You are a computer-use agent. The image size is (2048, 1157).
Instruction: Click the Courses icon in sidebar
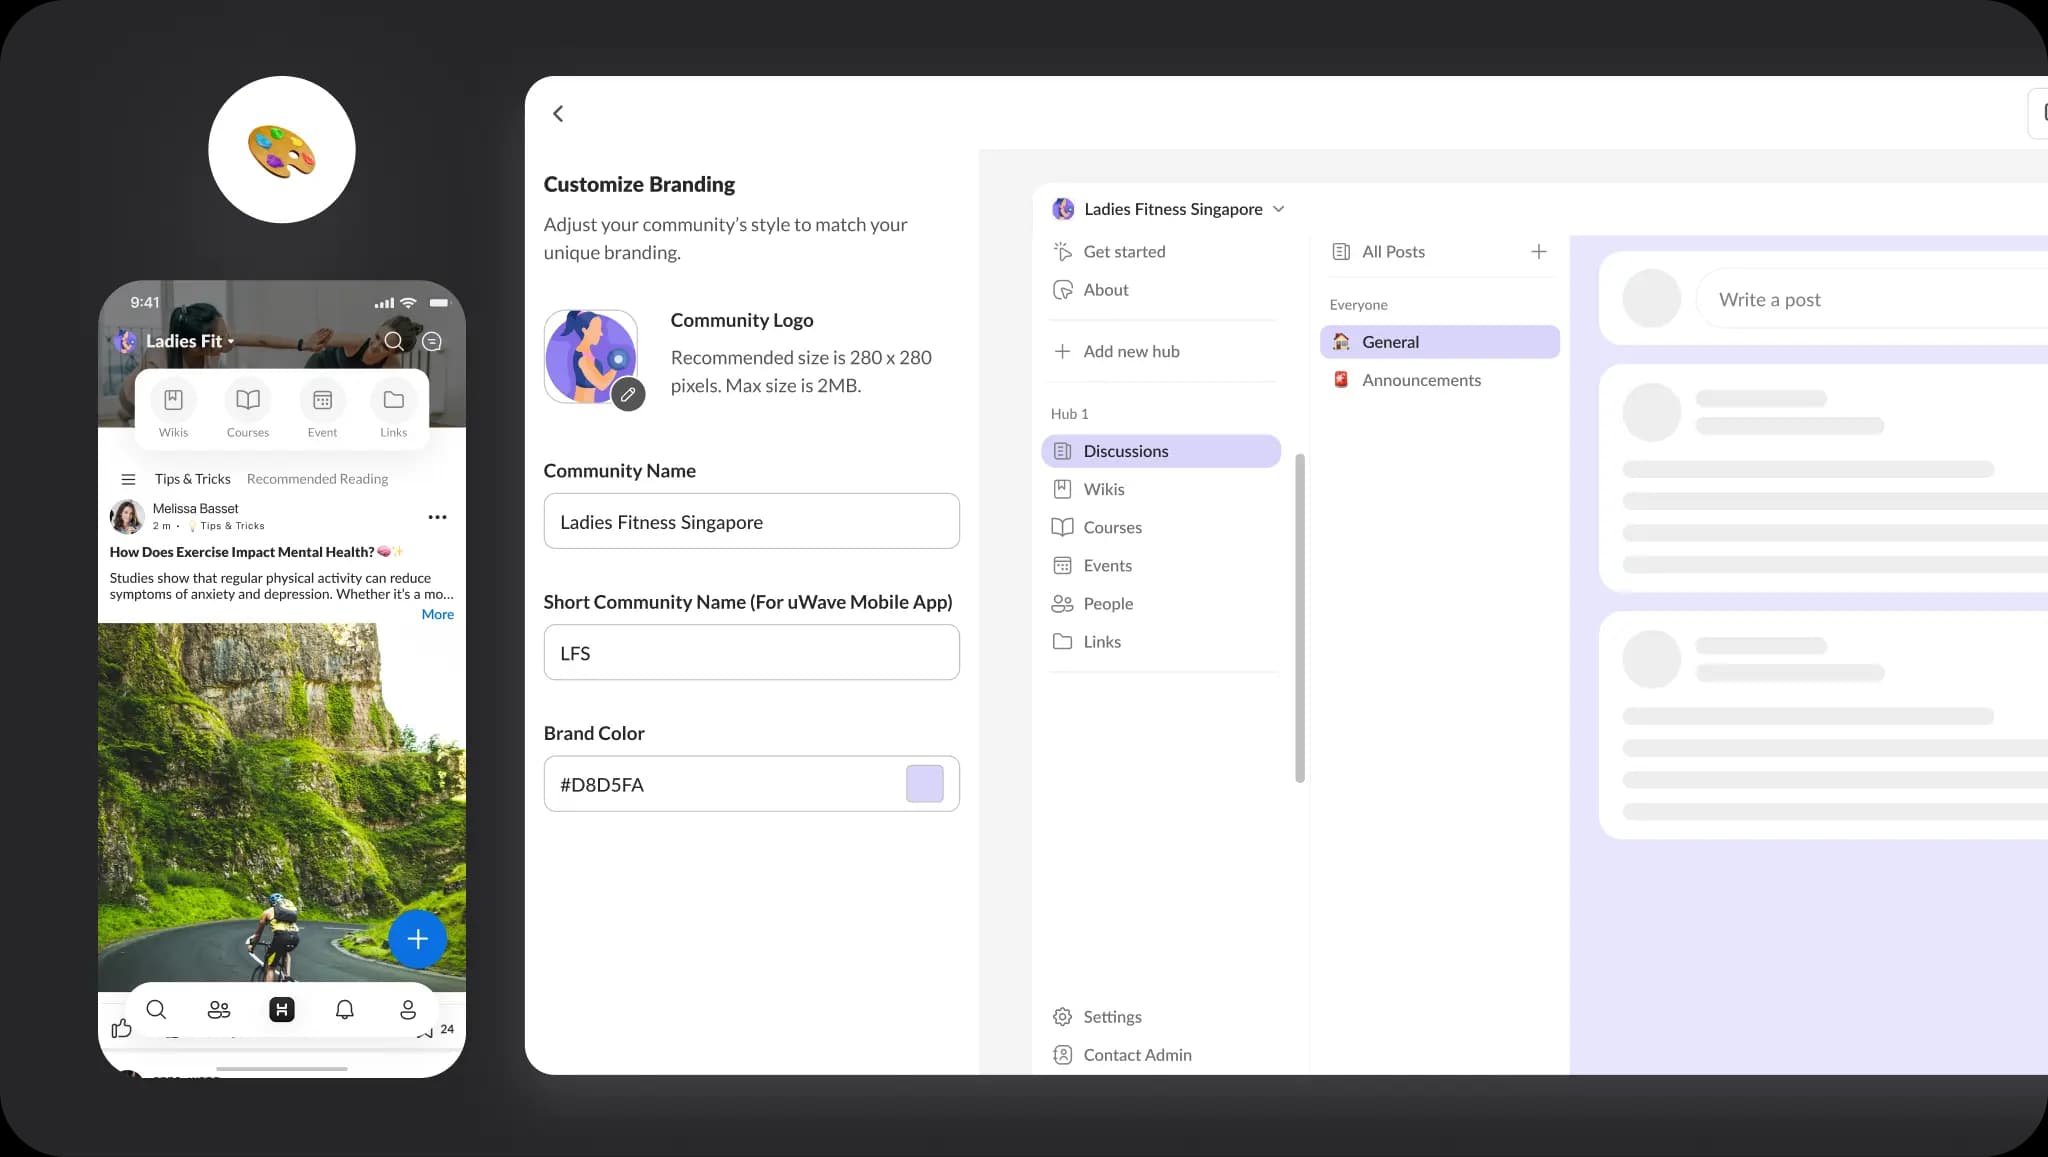coord(1061,526)
